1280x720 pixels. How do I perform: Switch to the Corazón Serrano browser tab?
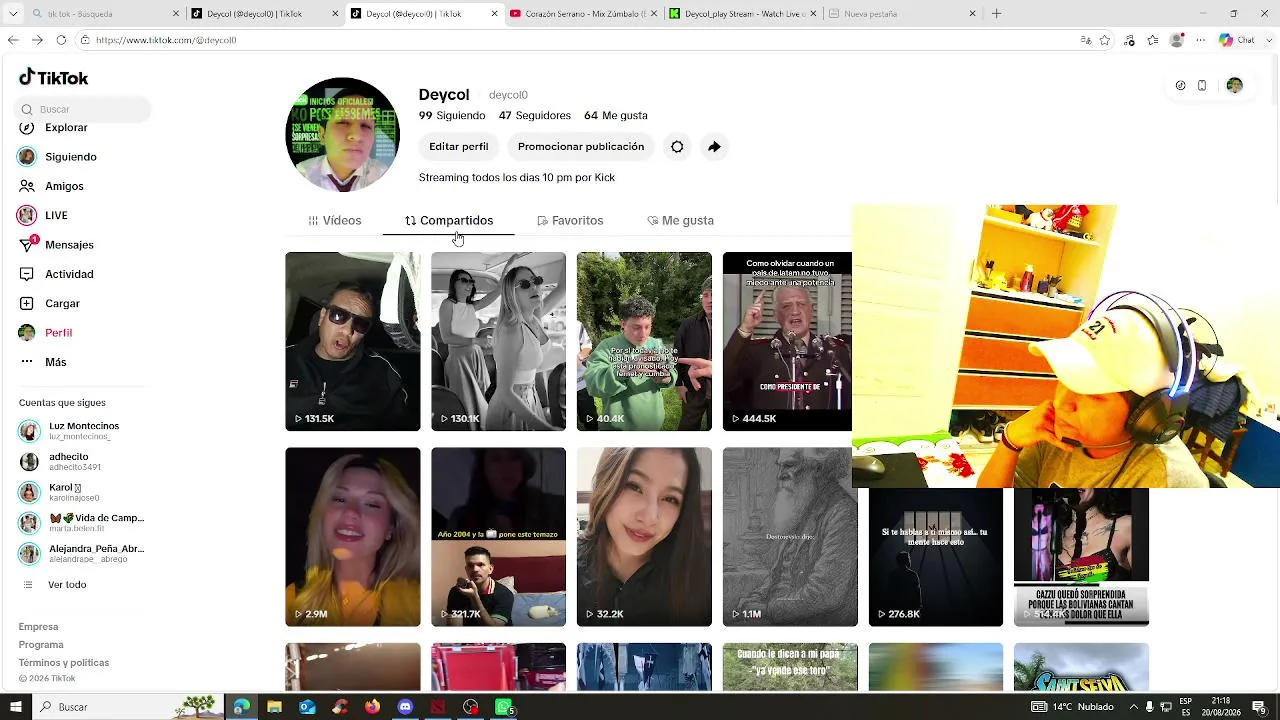pos(585,14)
